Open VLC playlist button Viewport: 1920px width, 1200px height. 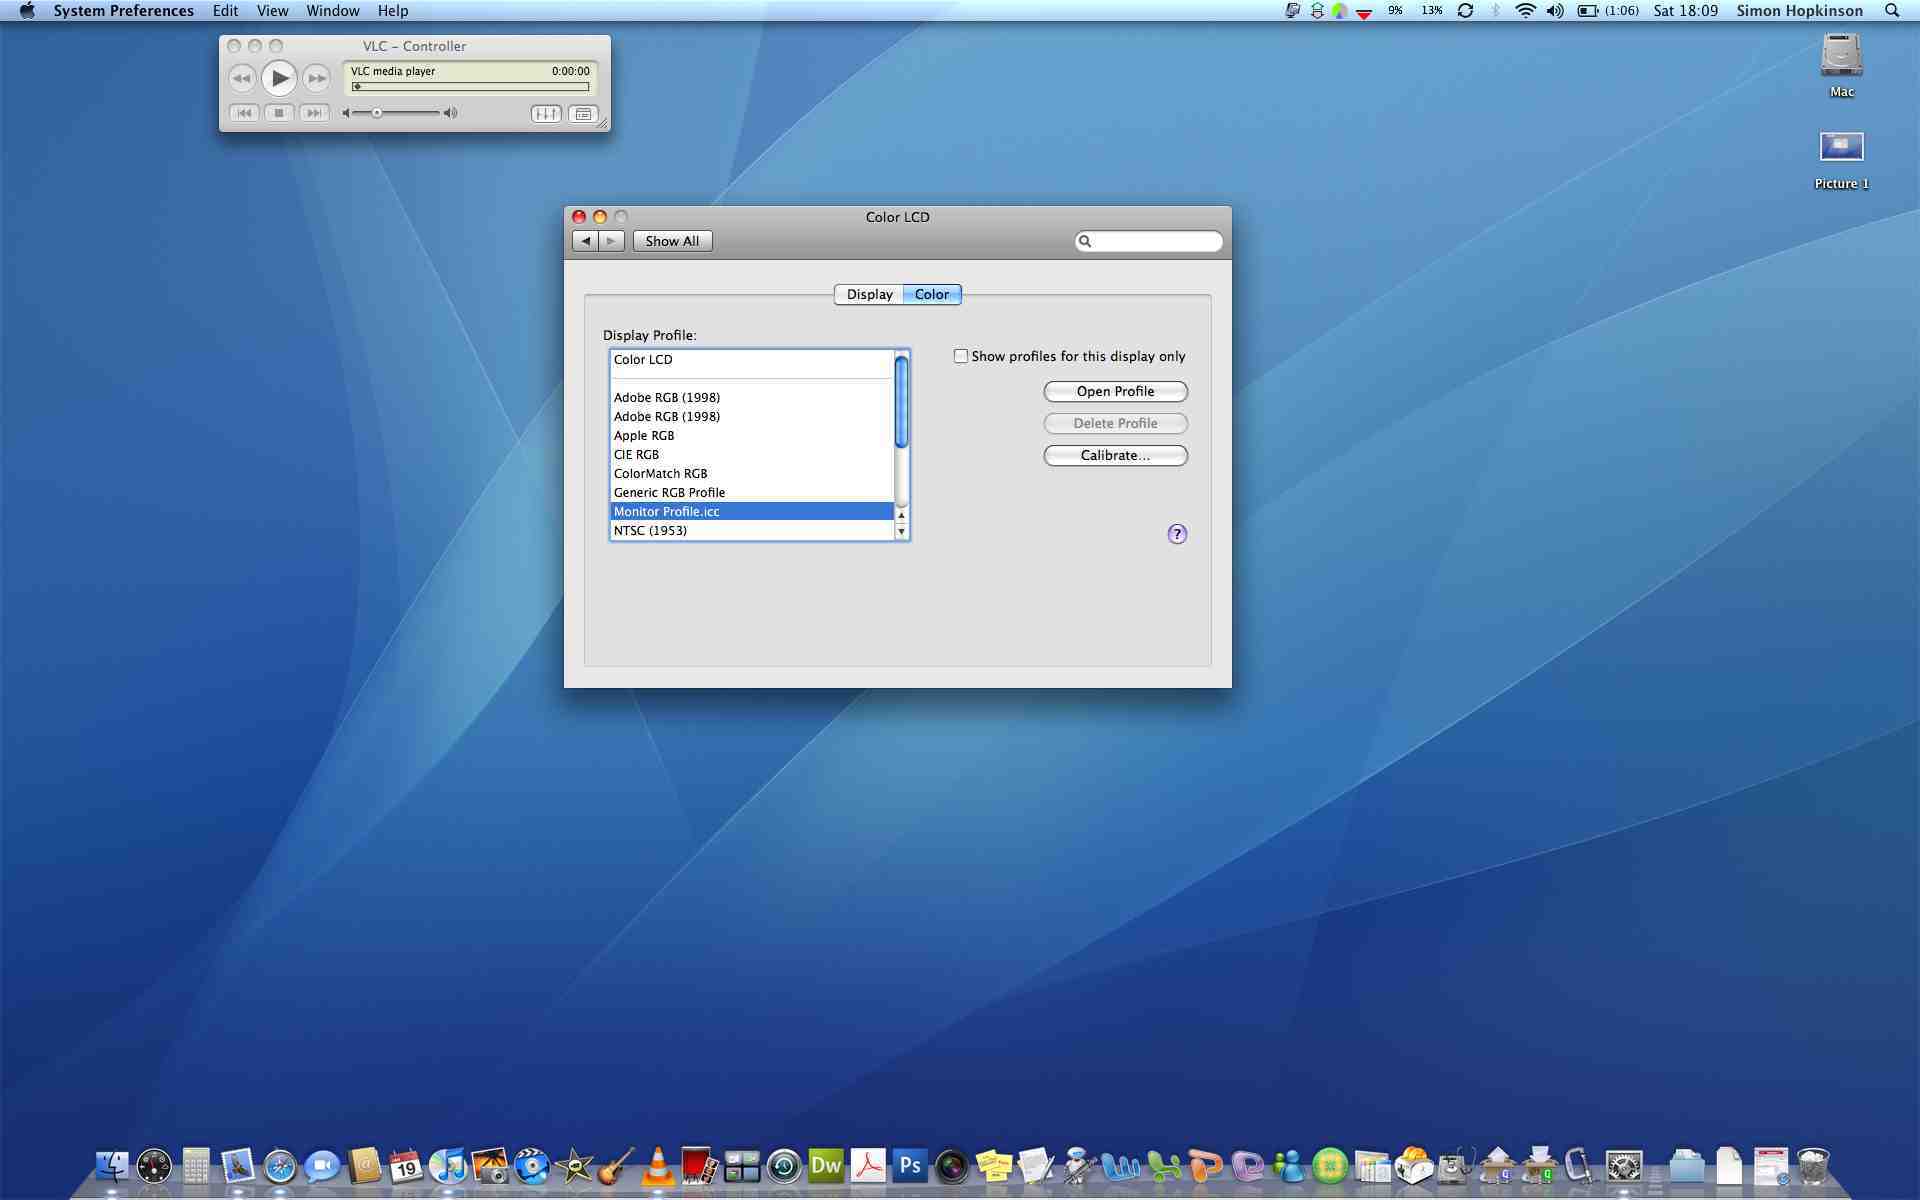[x=583, y=114]
